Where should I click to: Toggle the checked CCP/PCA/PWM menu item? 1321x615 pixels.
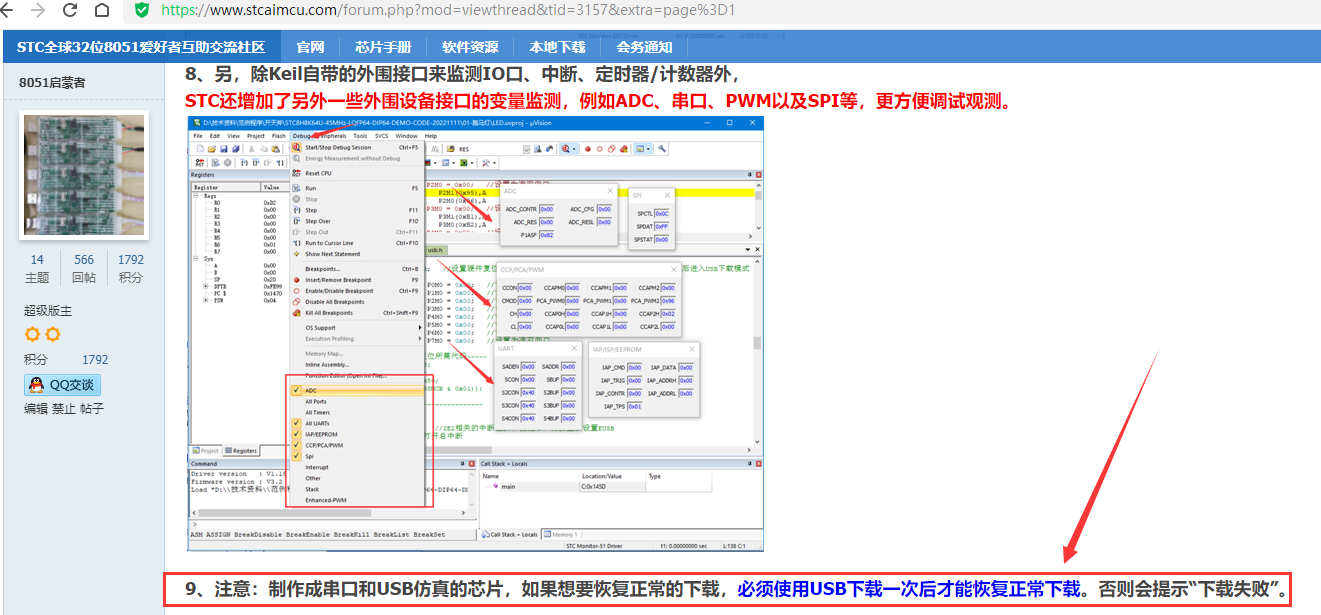(x=357, y=445)
